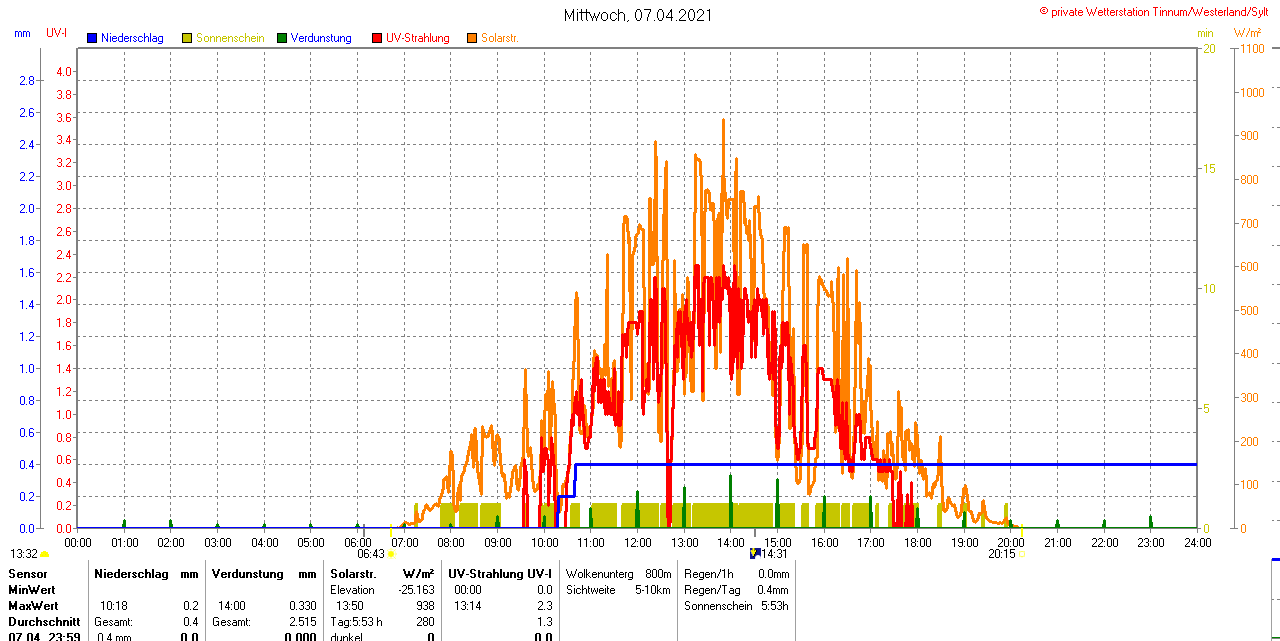Click the green Verdunstung legend swatch

pos(282,38)
